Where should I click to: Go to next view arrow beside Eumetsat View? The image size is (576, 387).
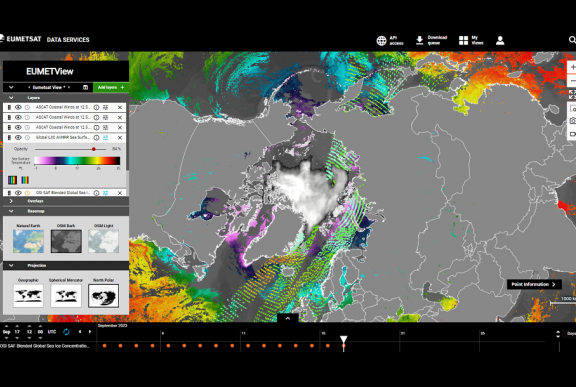pos(69,87)
